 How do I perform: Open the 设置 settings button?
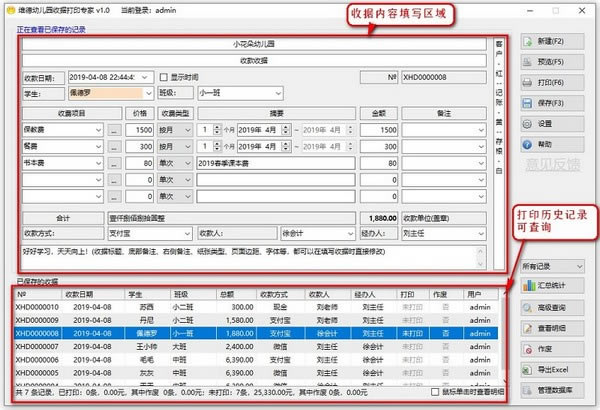point(552,123)
